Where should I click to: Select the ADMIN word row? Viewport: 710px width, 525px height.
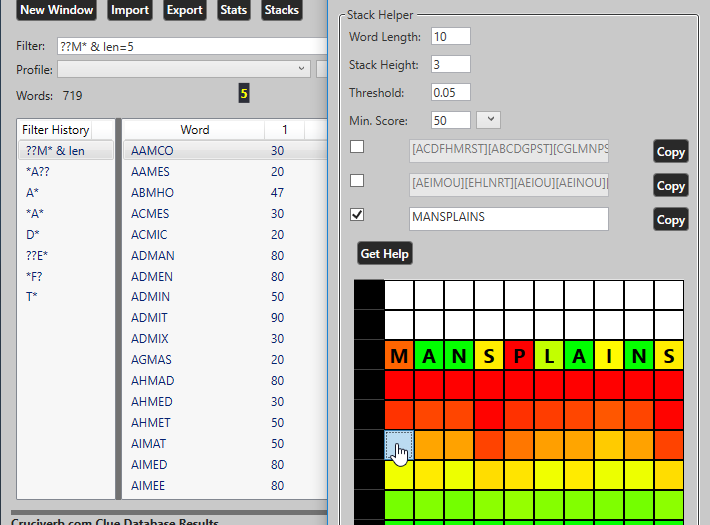coord(225,297)
